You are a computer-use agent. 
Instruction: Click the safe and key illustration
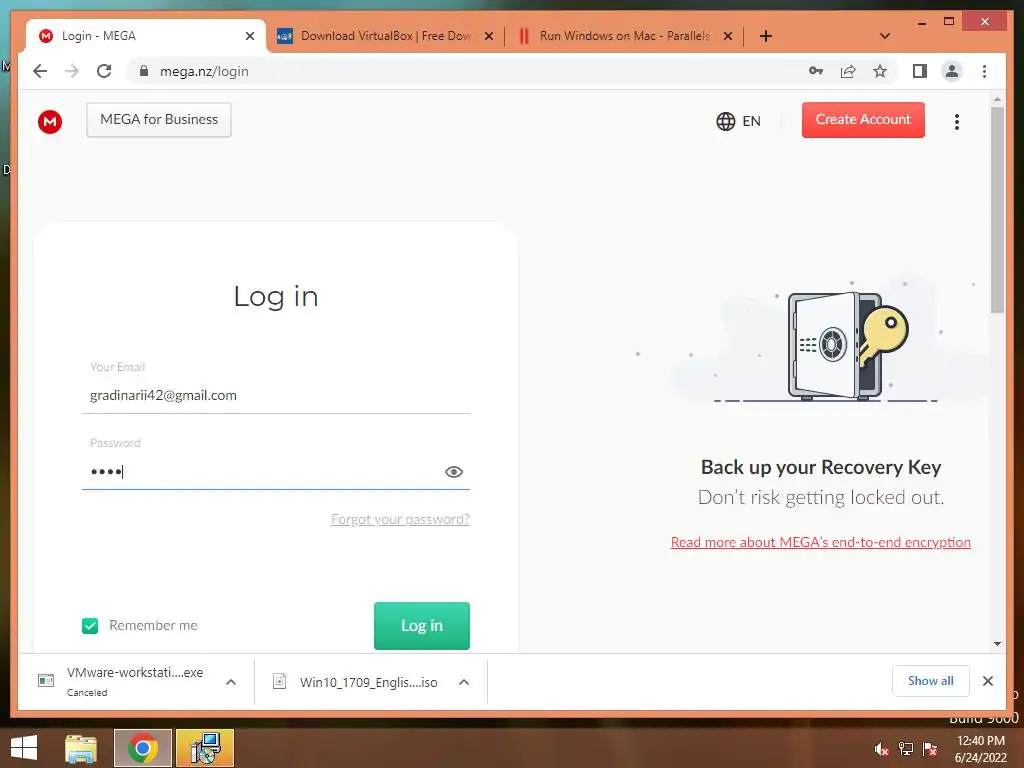click(x=847, y=345)
